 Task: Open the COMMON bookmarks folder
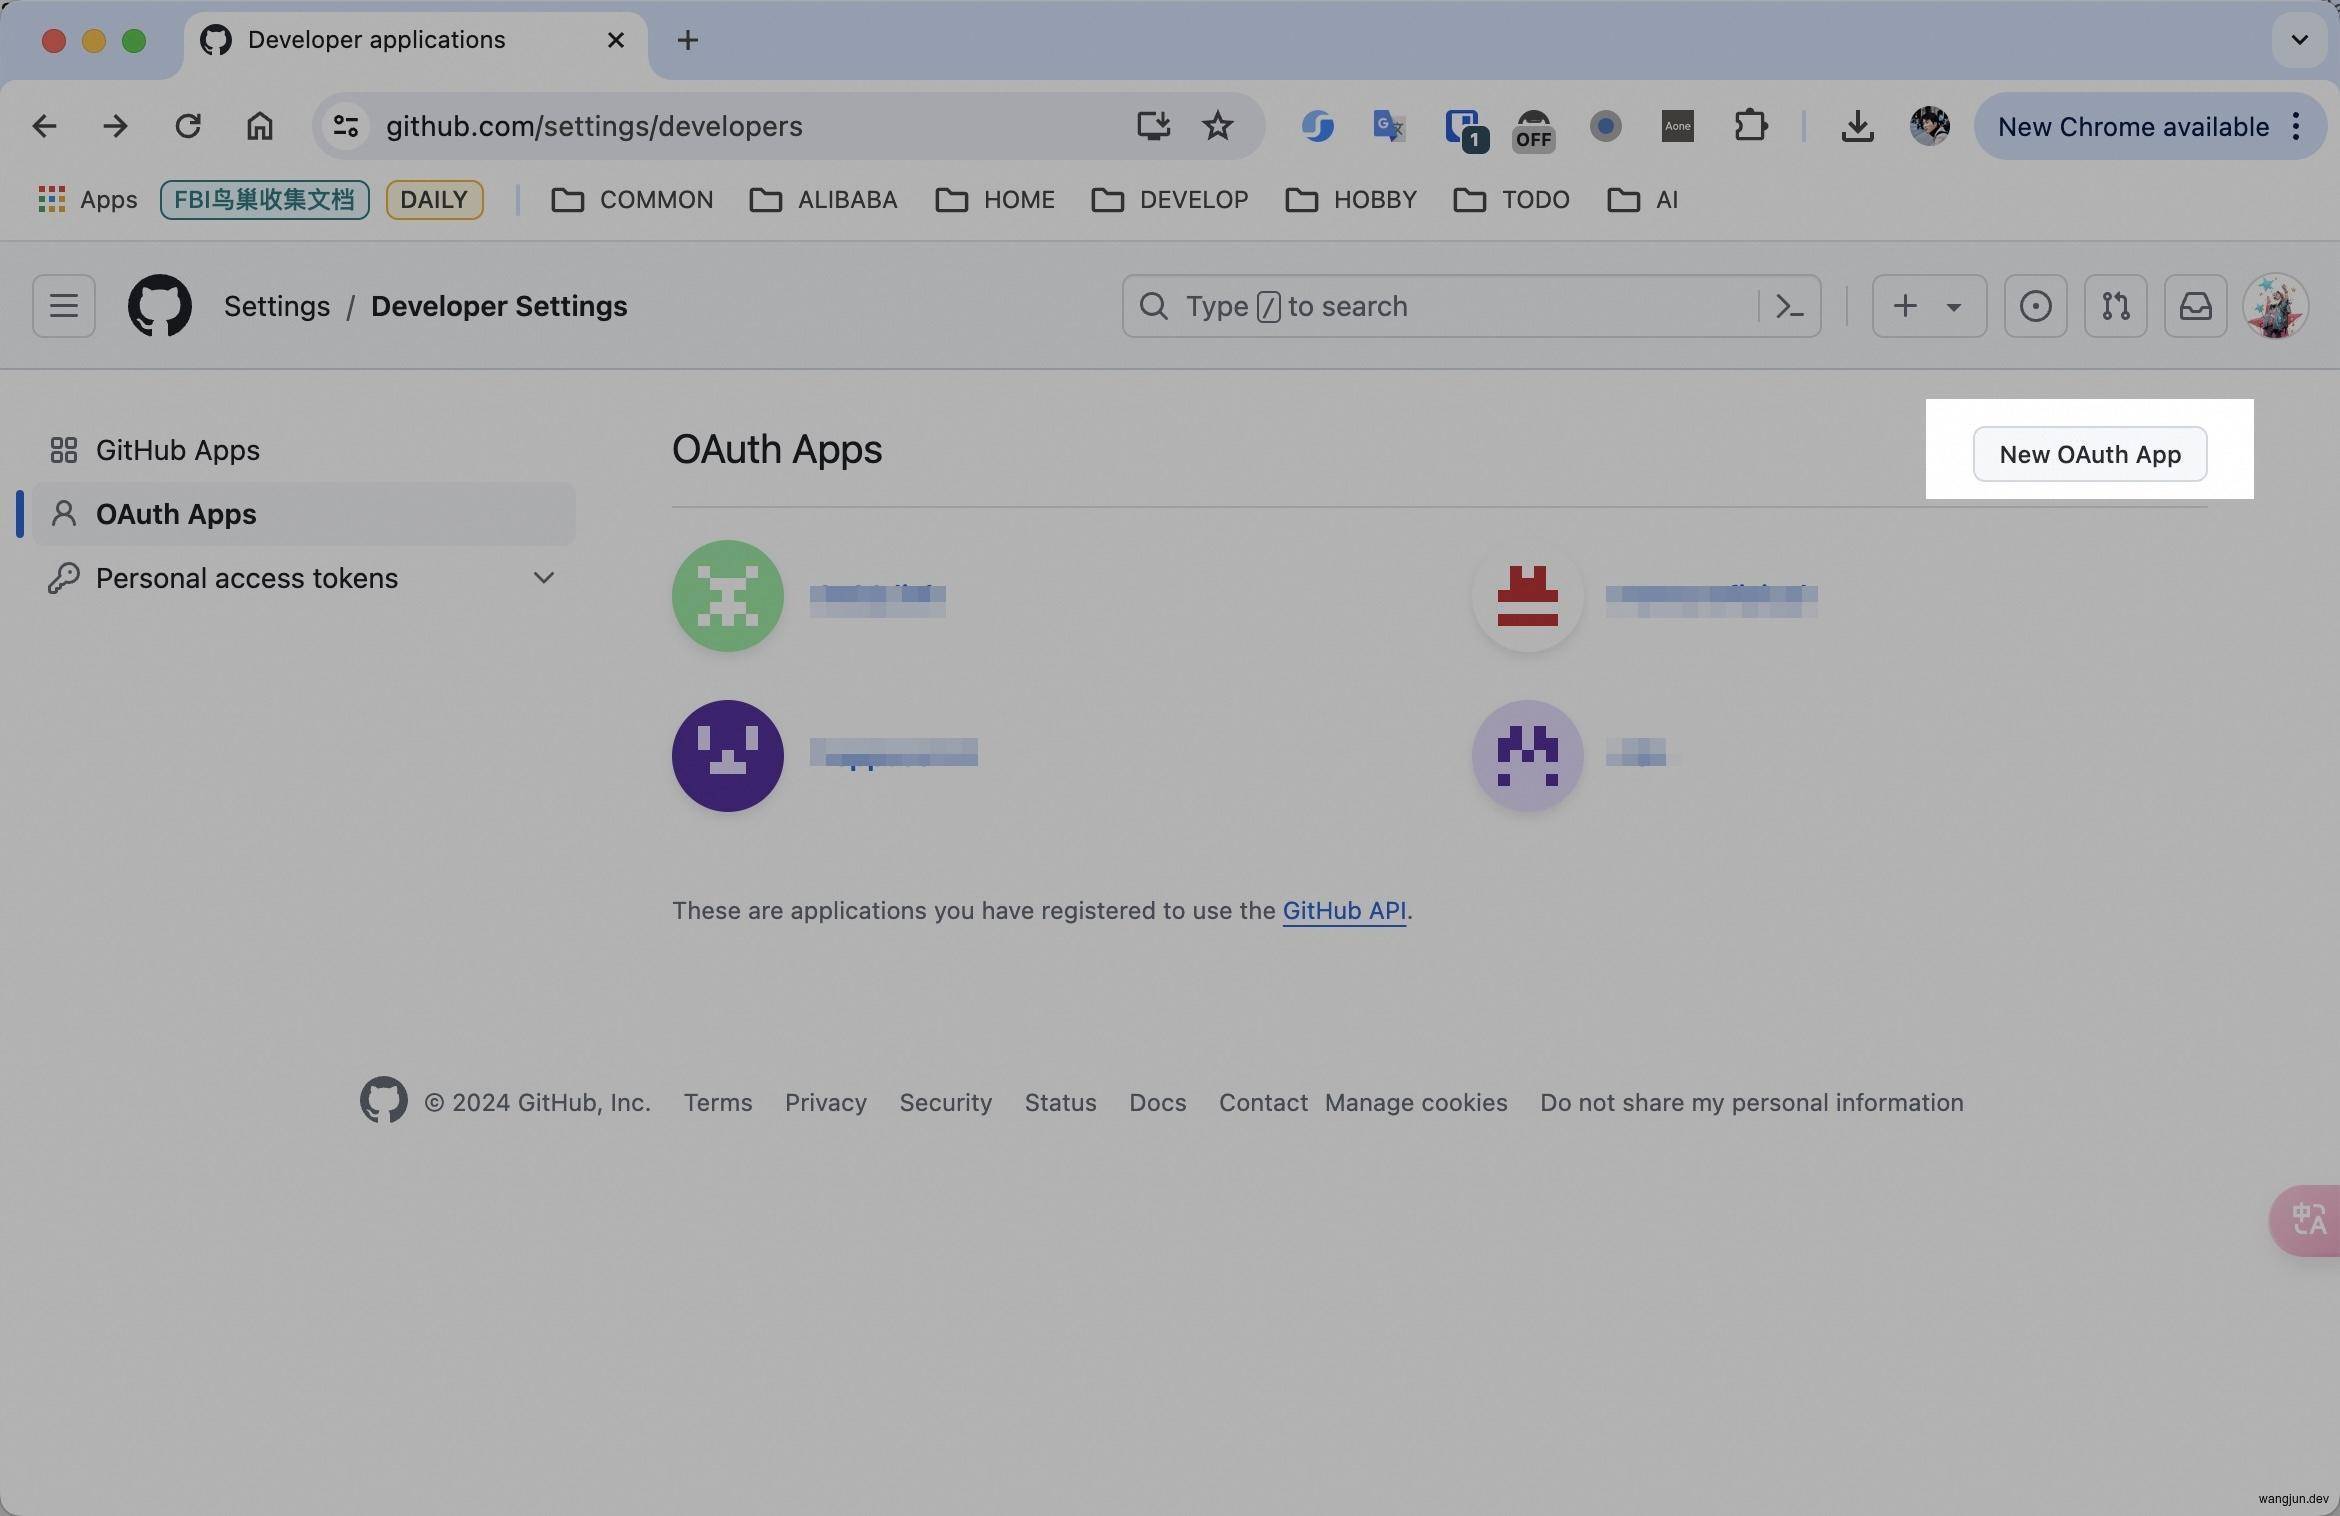pos(632,200)
